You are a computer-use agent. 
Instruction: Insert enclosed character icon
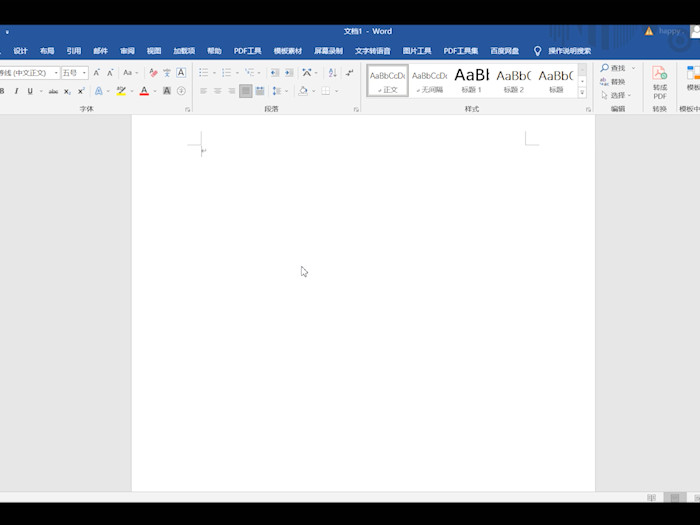coord(181,91)
